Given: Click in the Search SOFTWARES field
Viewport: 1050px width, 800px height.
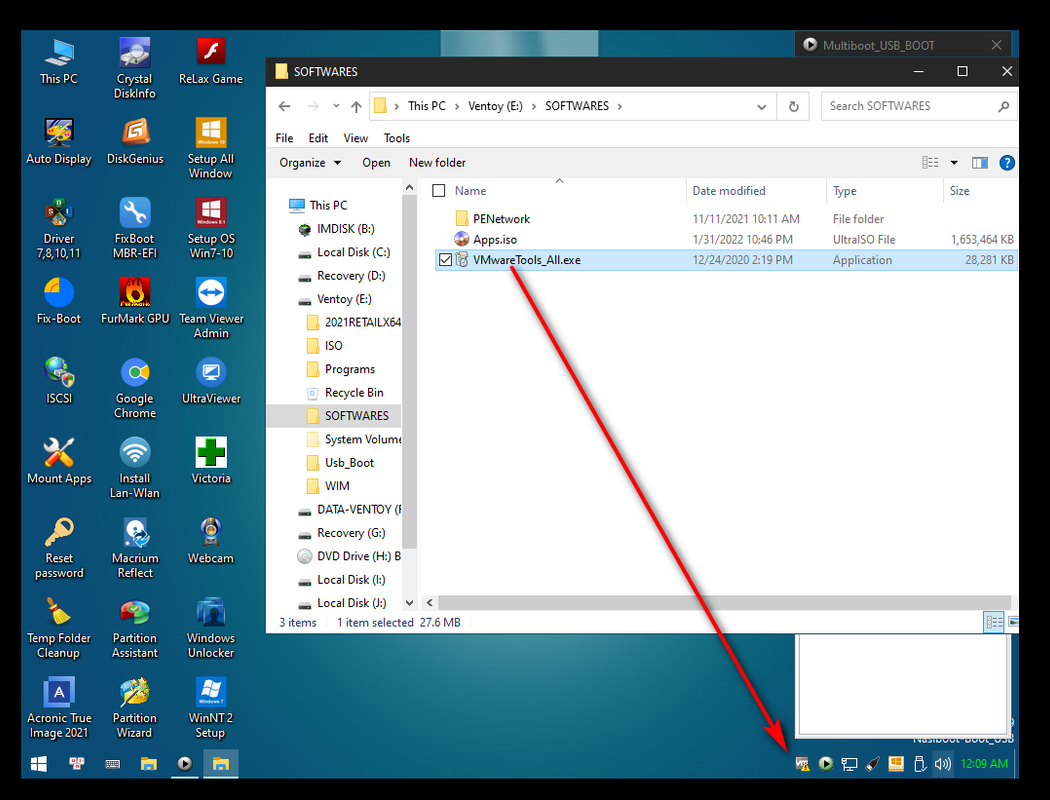Looking at the screenshot, I should (918, 106).
